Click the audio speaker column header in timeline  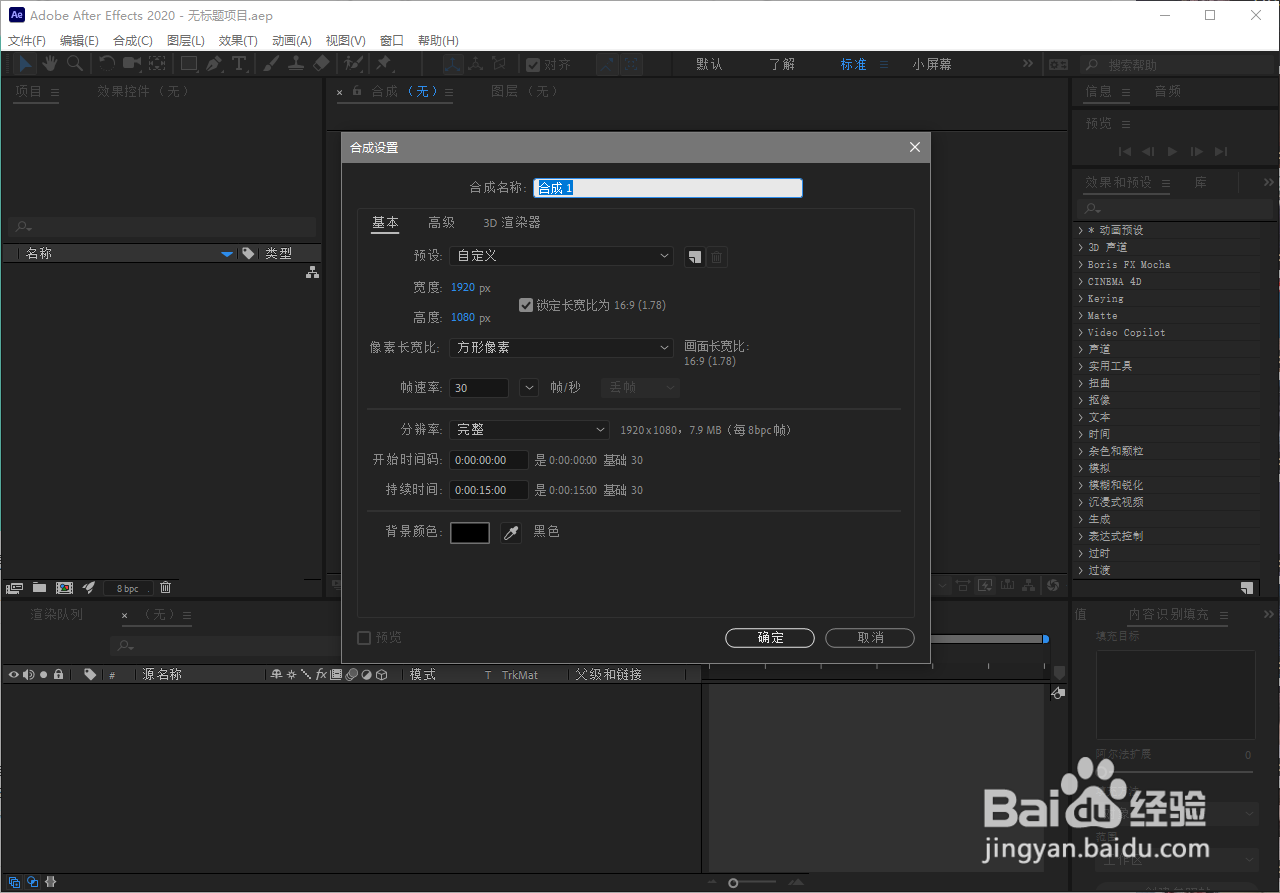[x=28, y=675]
